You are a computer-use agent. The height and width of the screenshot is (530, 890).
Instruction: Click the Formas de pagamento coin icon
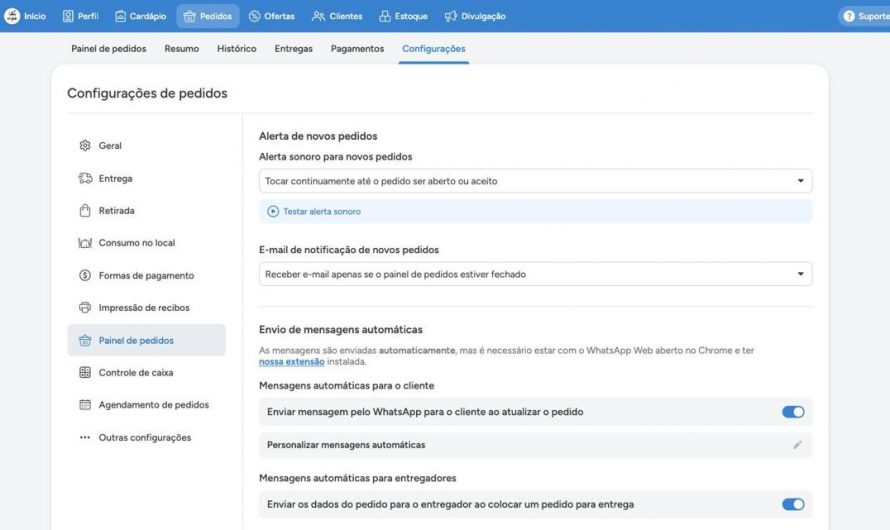tap(85, 275)
